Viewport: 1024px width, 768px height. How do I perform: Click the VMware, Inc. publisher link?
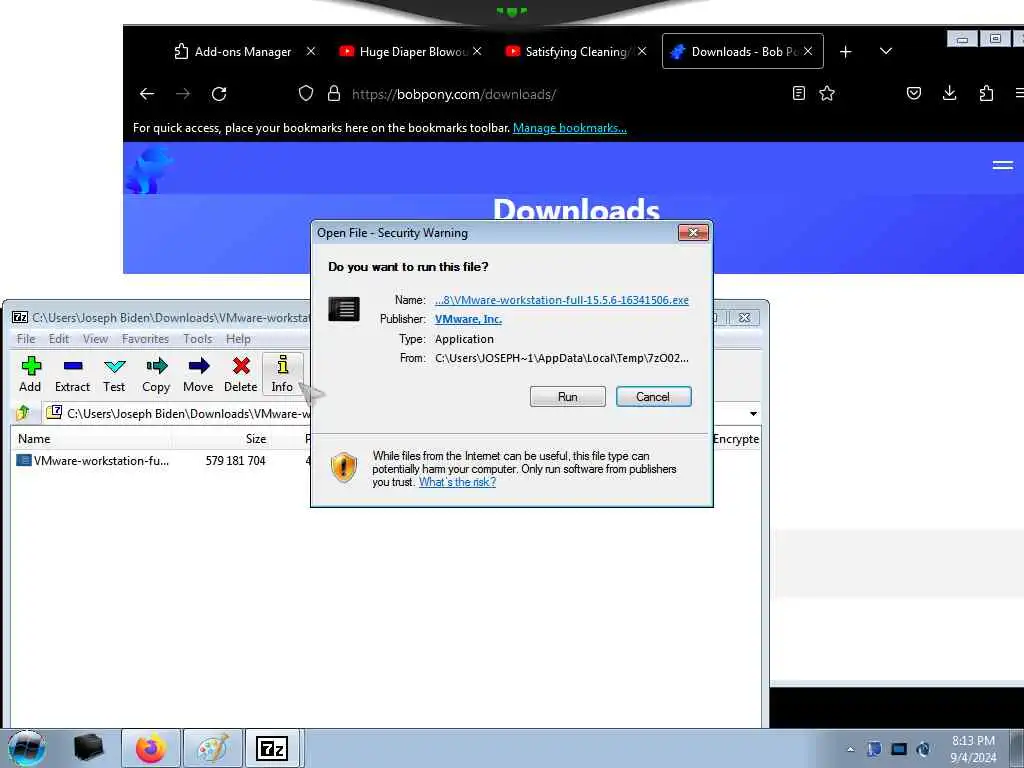pos(468,319)
